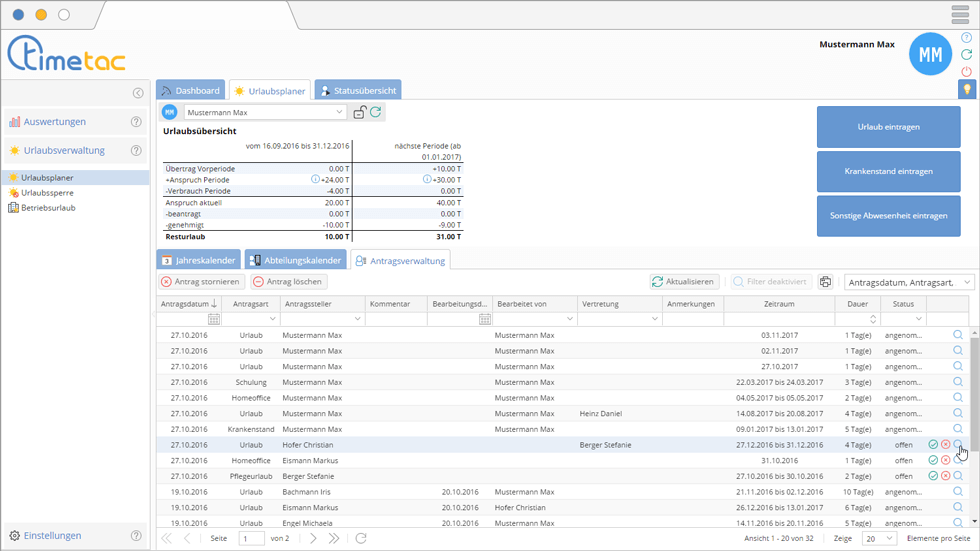Toggle the padlock icon beside the employee selector
980x551 pixels.
[359, 113]
